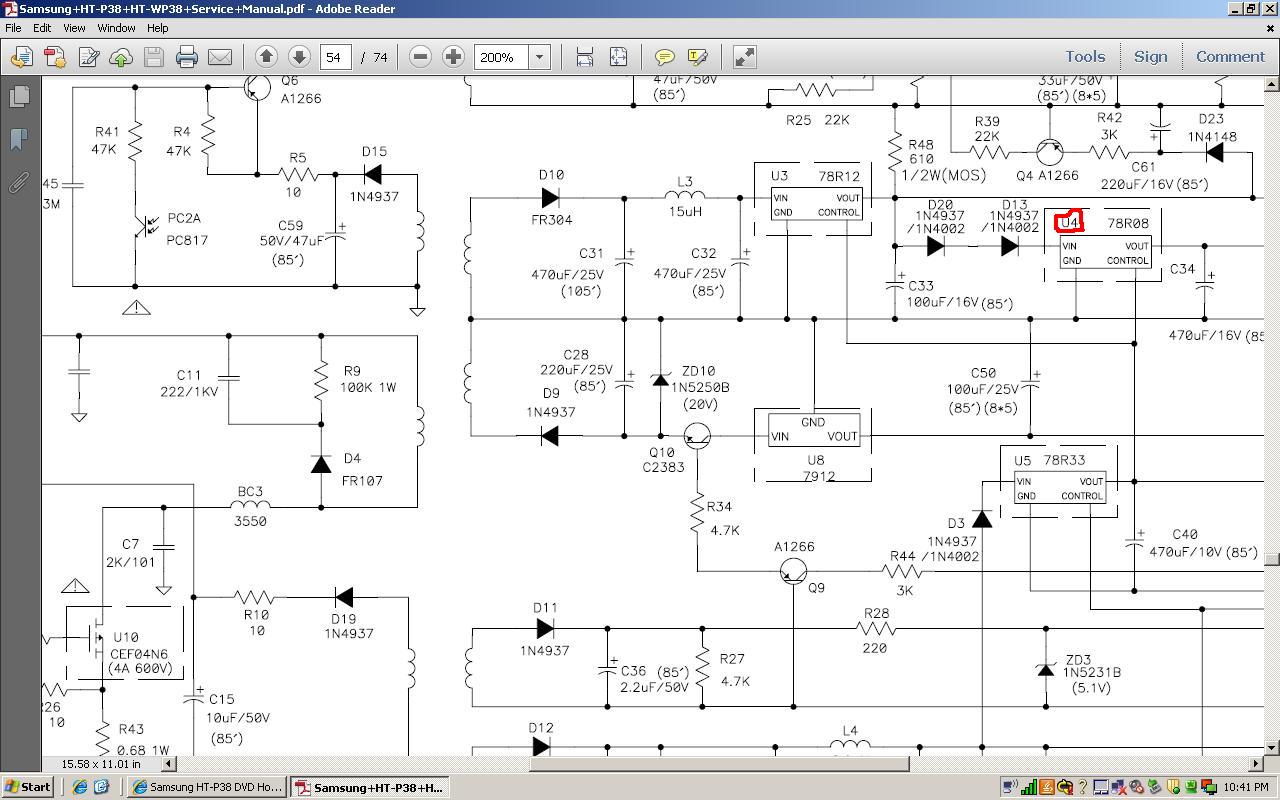This screenshot has width=1280, height=800.
Task: Click the horizontal scrollbar thumb
Action: [x=718, y=764]
